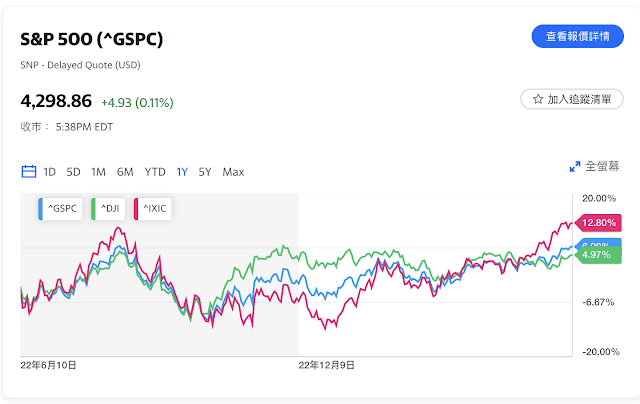Switch chart to 5Y range
640x404 pixels.
pos(205,172)
